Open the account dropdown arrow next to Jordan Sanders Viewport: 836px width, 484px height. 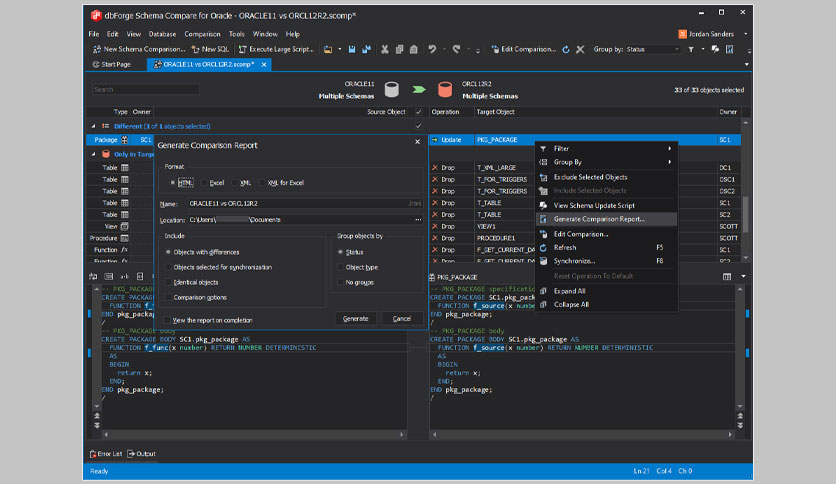coord(745,34)
